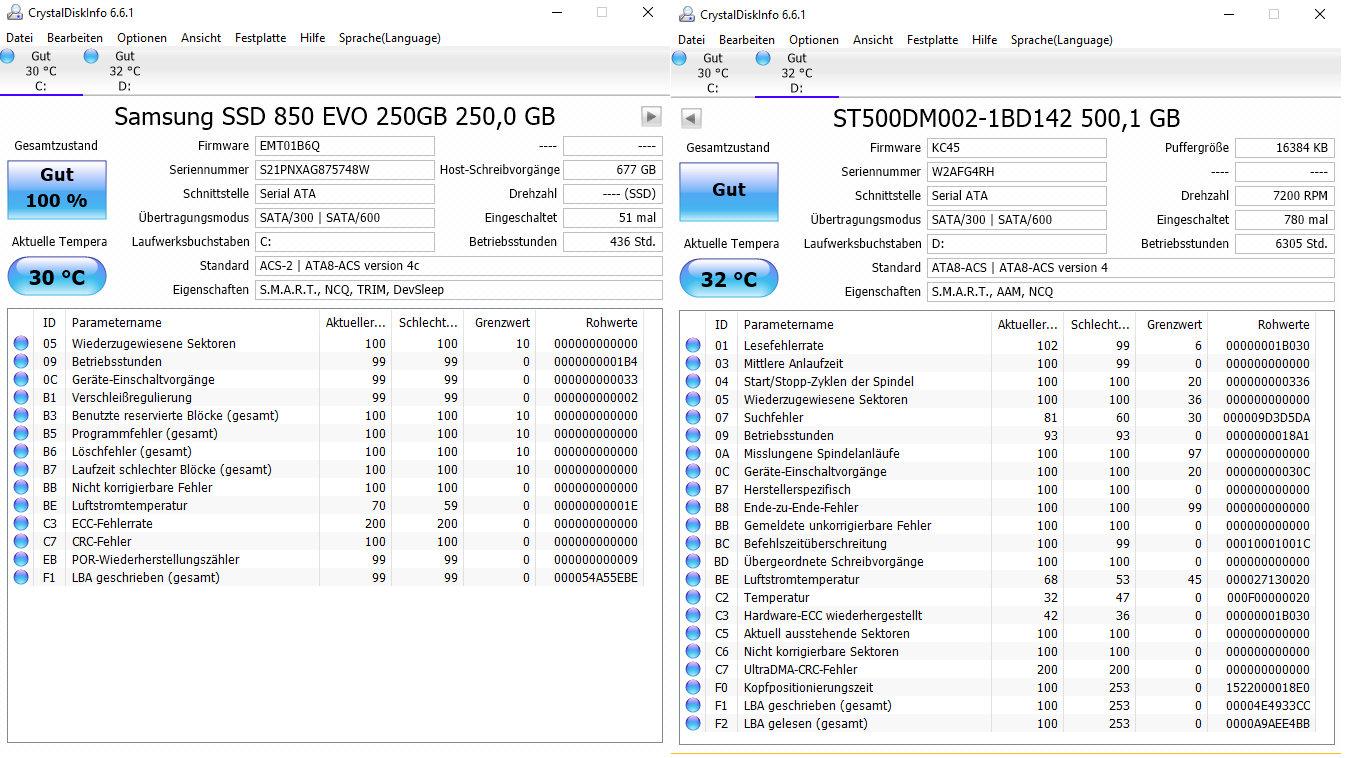The image size is (1348, 758).
Task: Click Rohwerte column header in right window
Action: click(1262, 325)
